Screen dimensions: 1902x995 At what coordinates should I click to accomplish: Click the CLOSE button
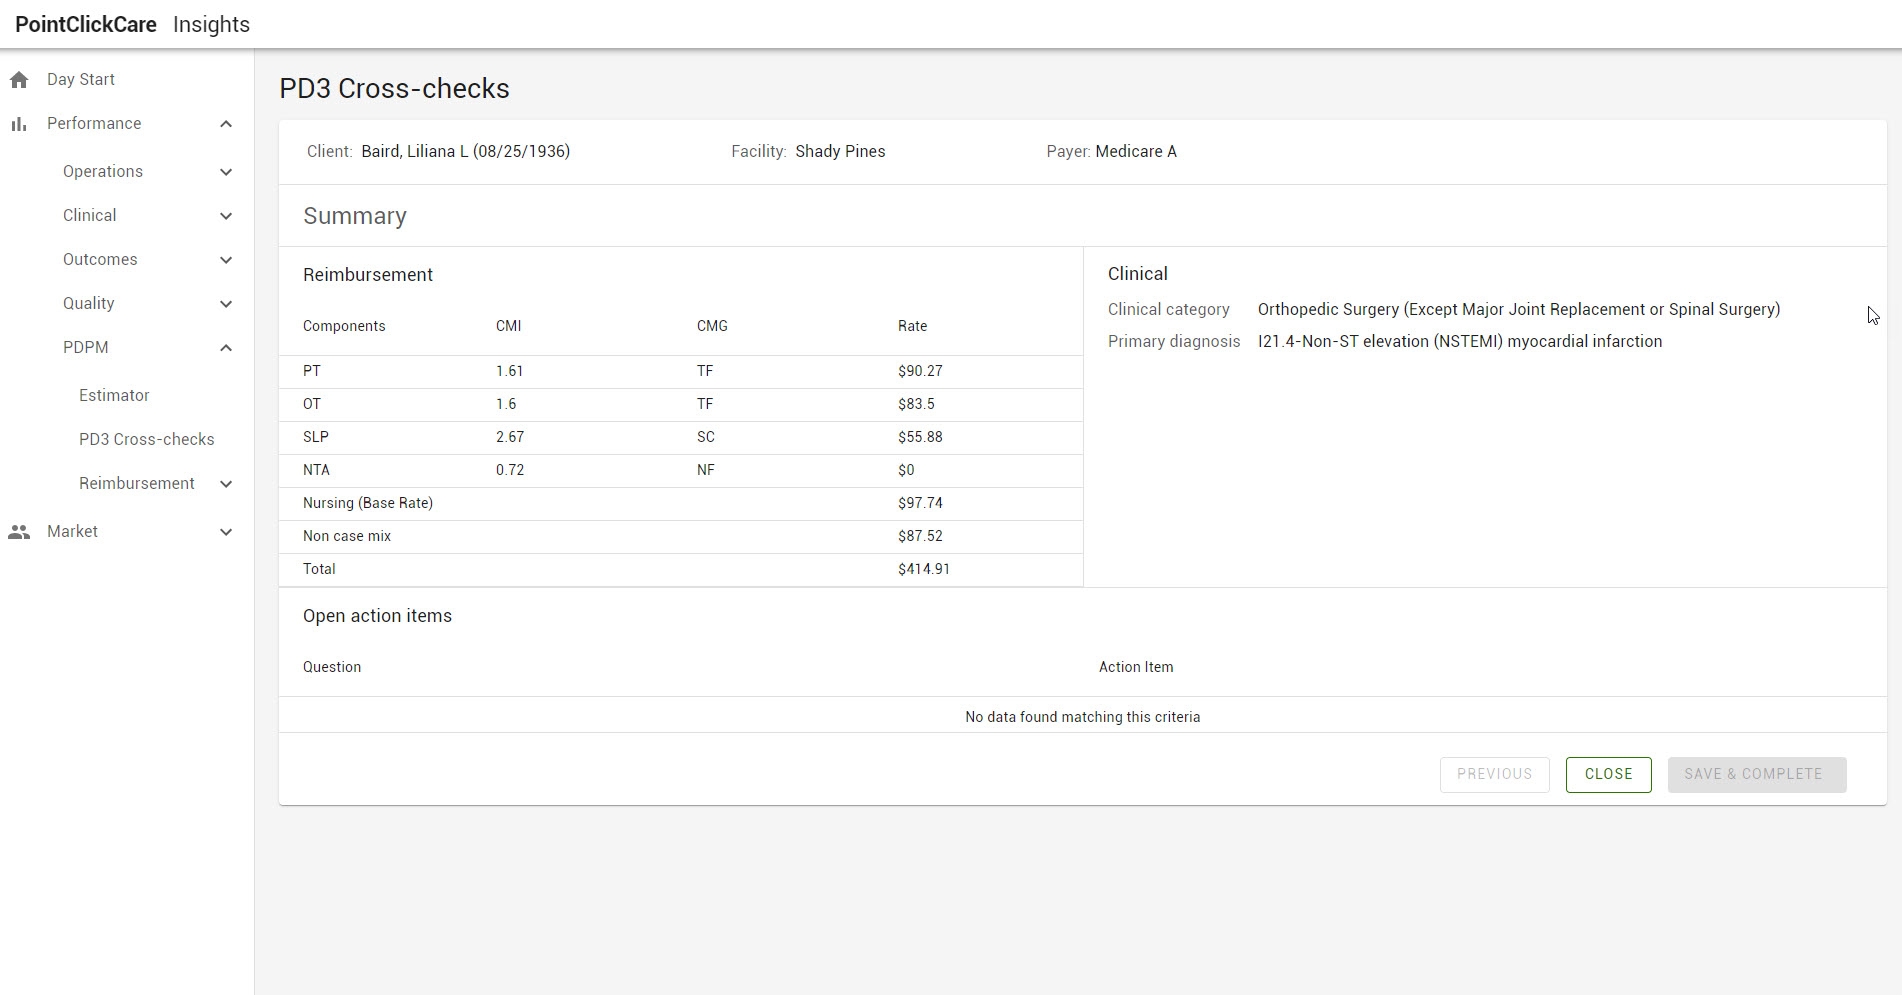[x=1608, y=774]
